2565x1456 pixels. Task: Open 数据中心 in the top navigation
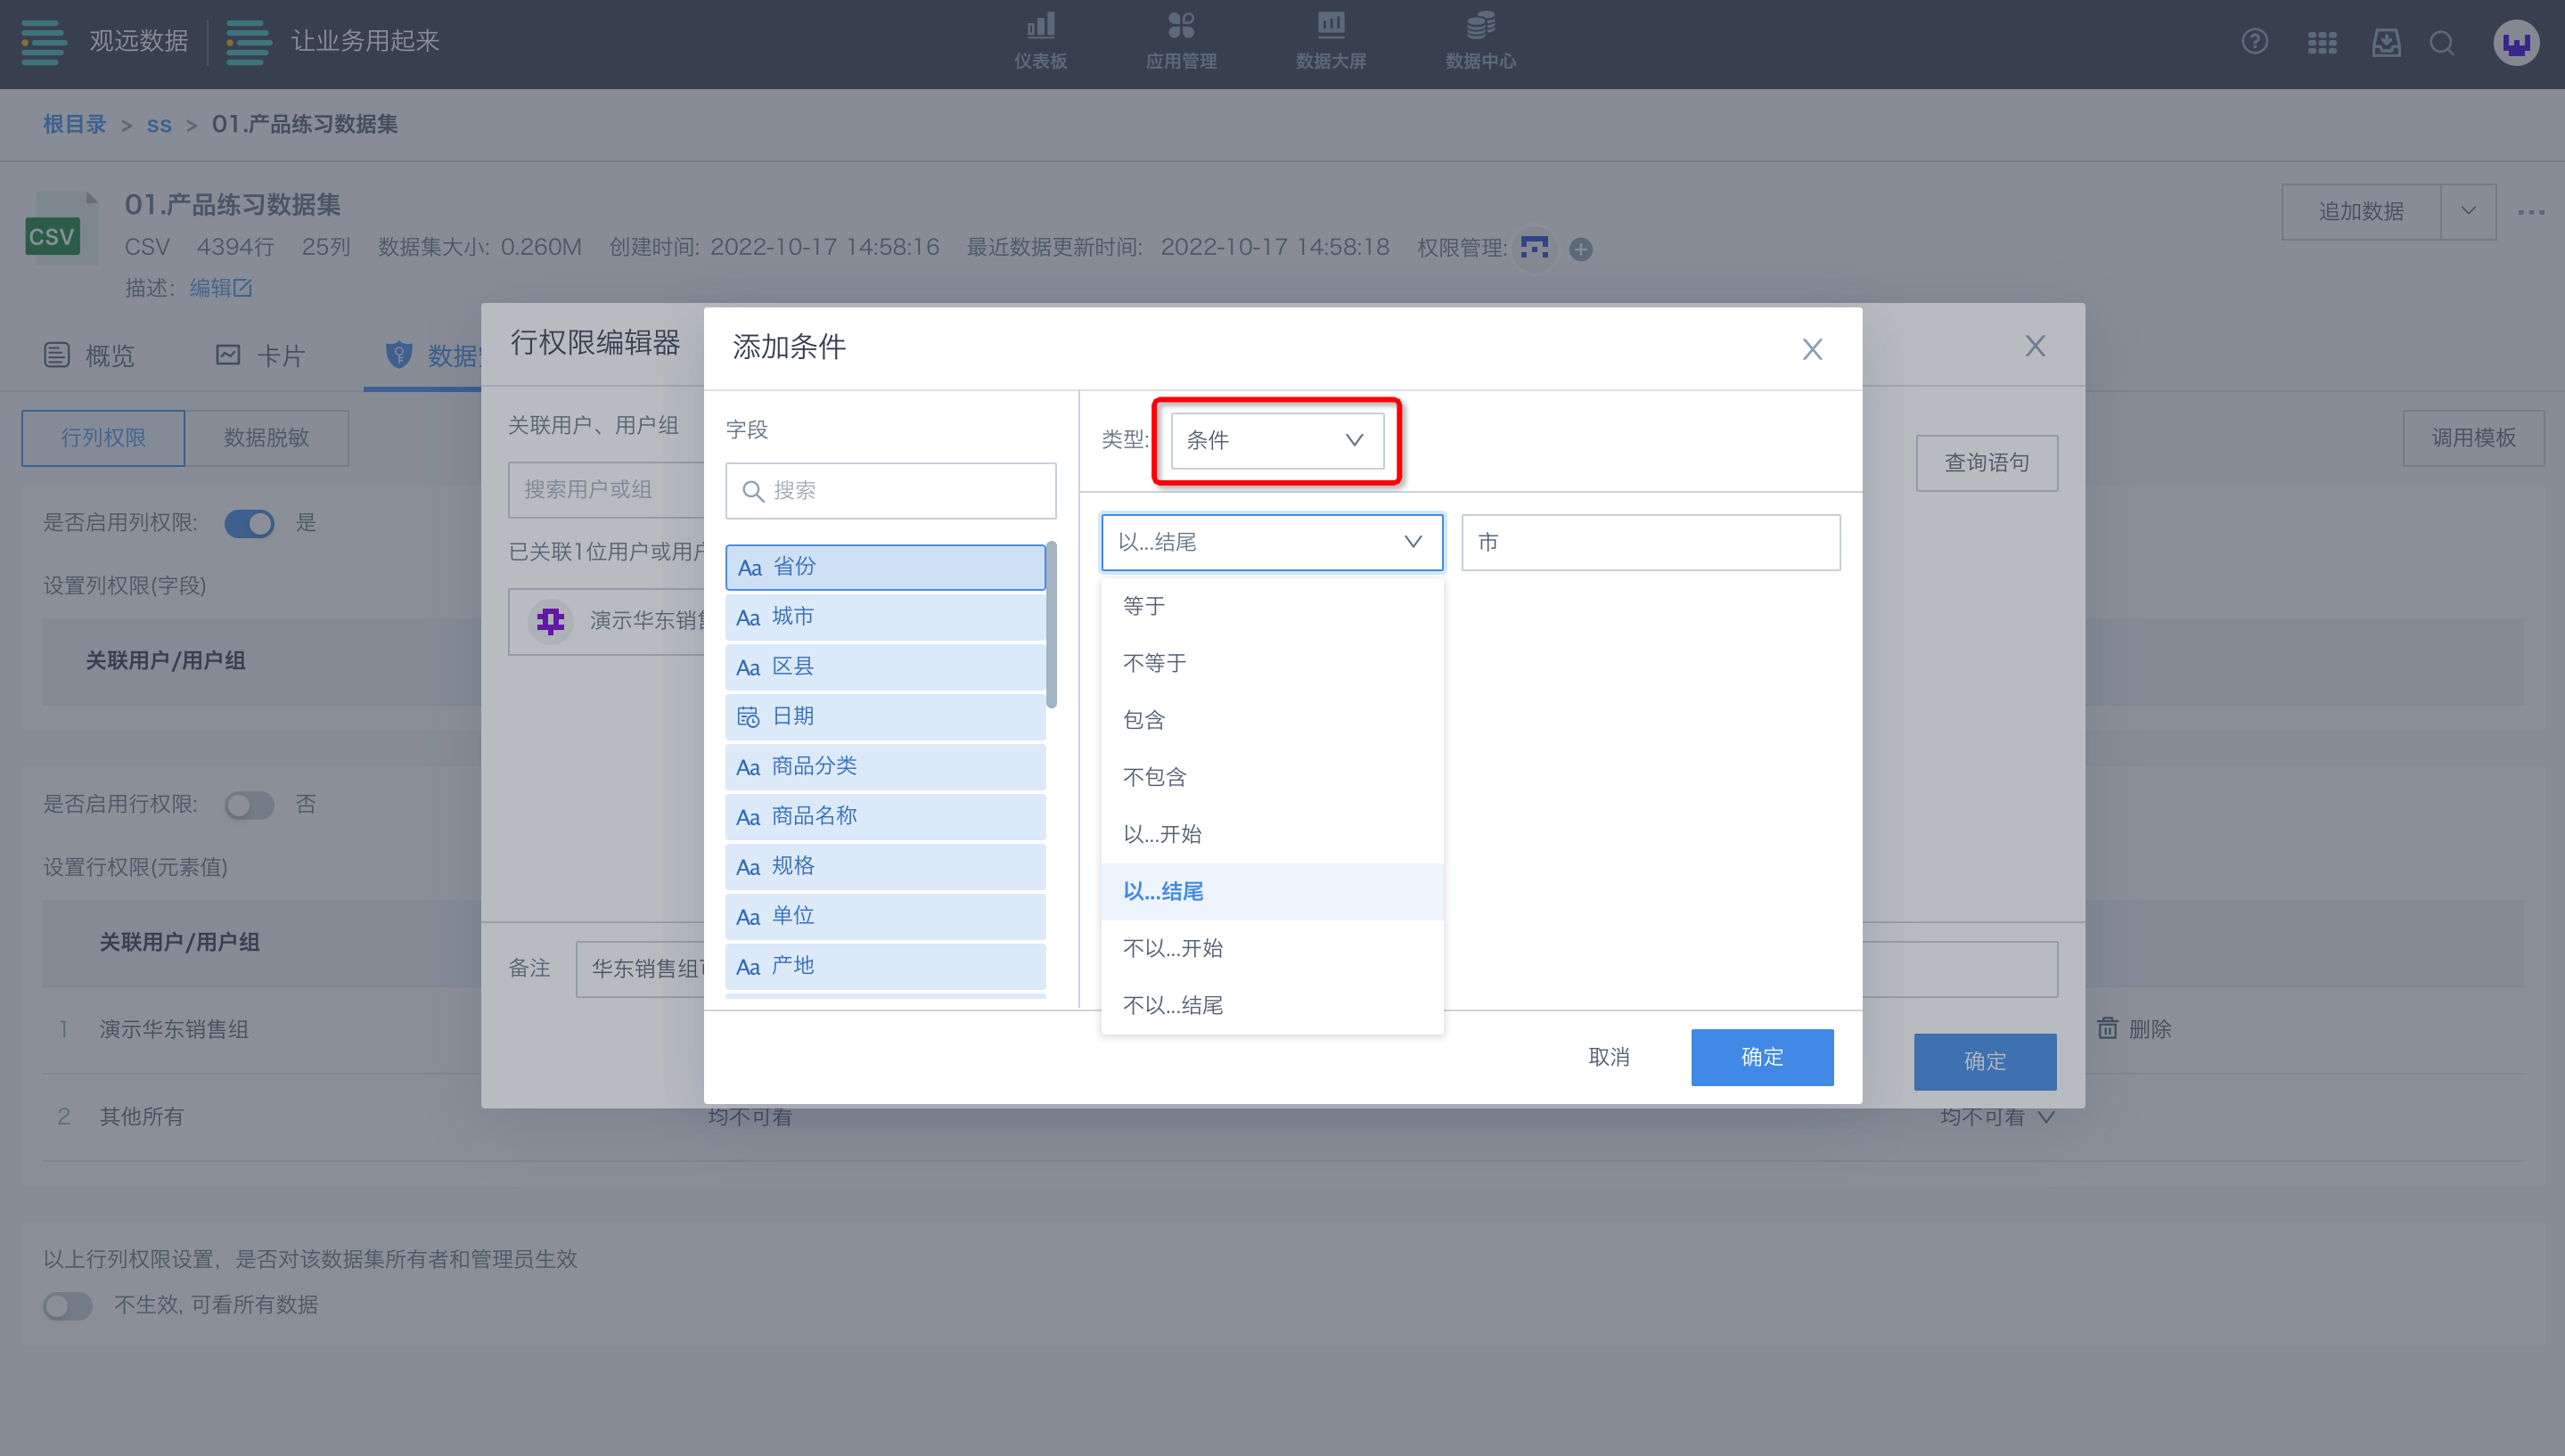coord(1480,43)
